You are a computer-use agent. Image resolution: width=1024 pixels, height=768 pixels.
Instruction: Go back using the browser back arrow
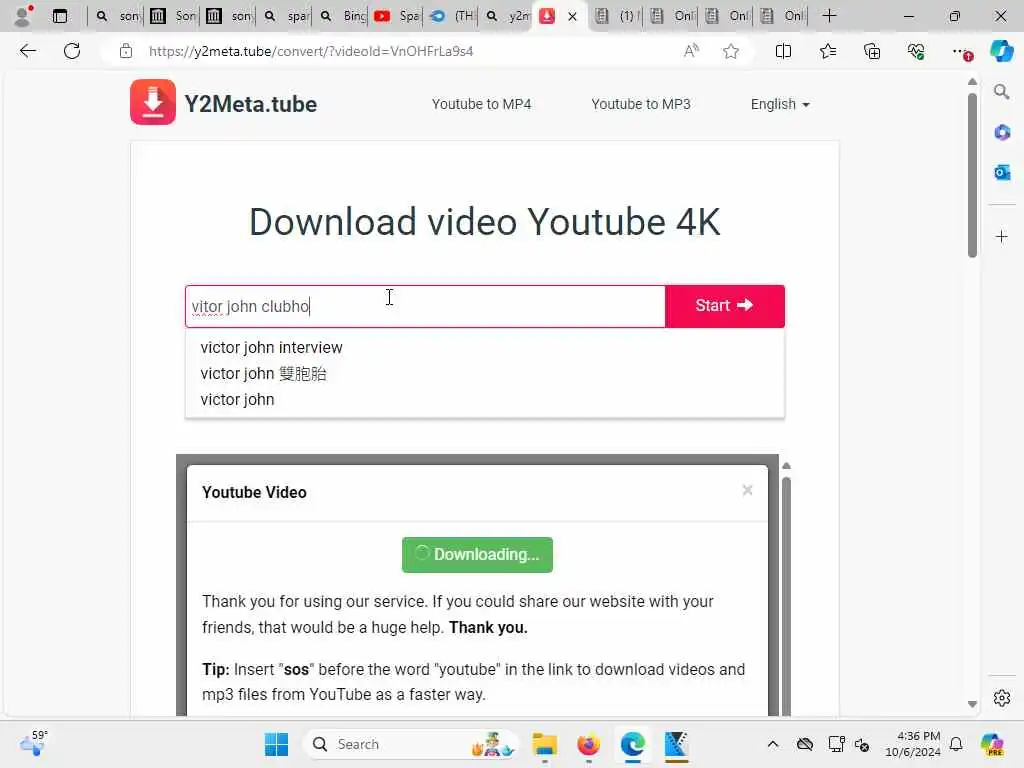pos(27,51)
